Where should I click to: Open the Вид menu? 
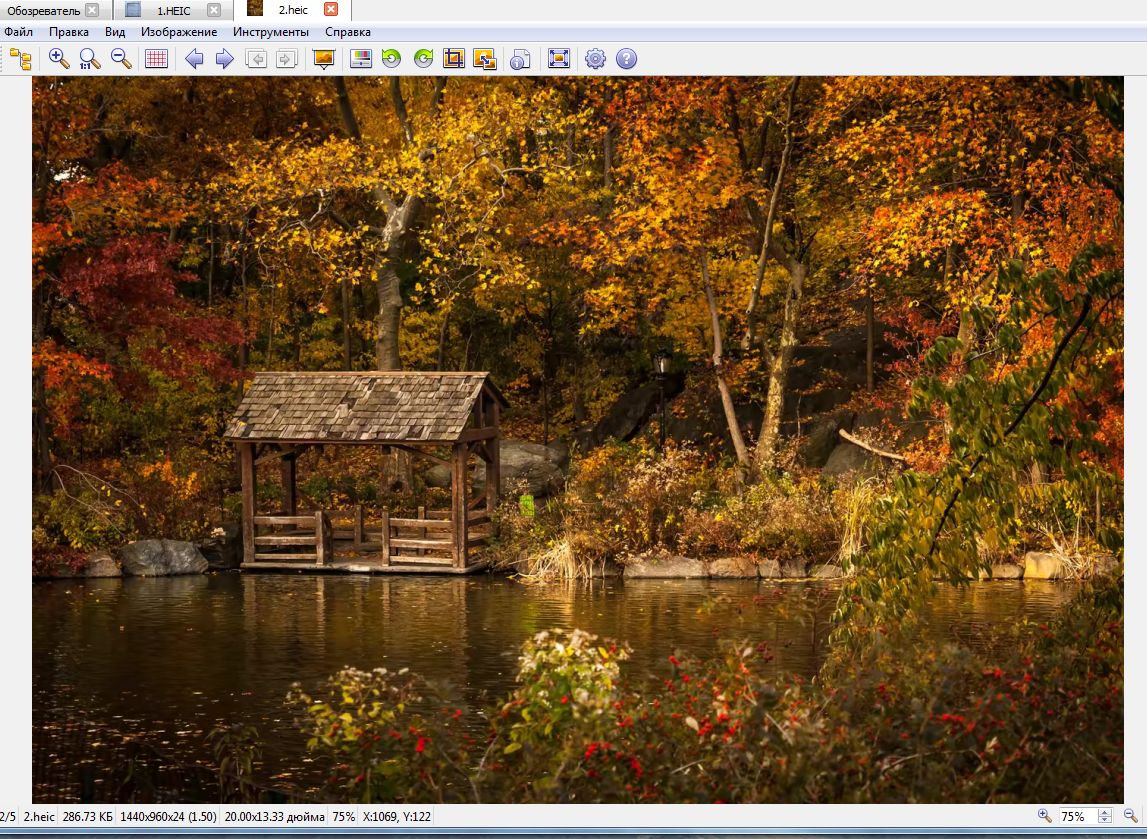pos(115,32)
